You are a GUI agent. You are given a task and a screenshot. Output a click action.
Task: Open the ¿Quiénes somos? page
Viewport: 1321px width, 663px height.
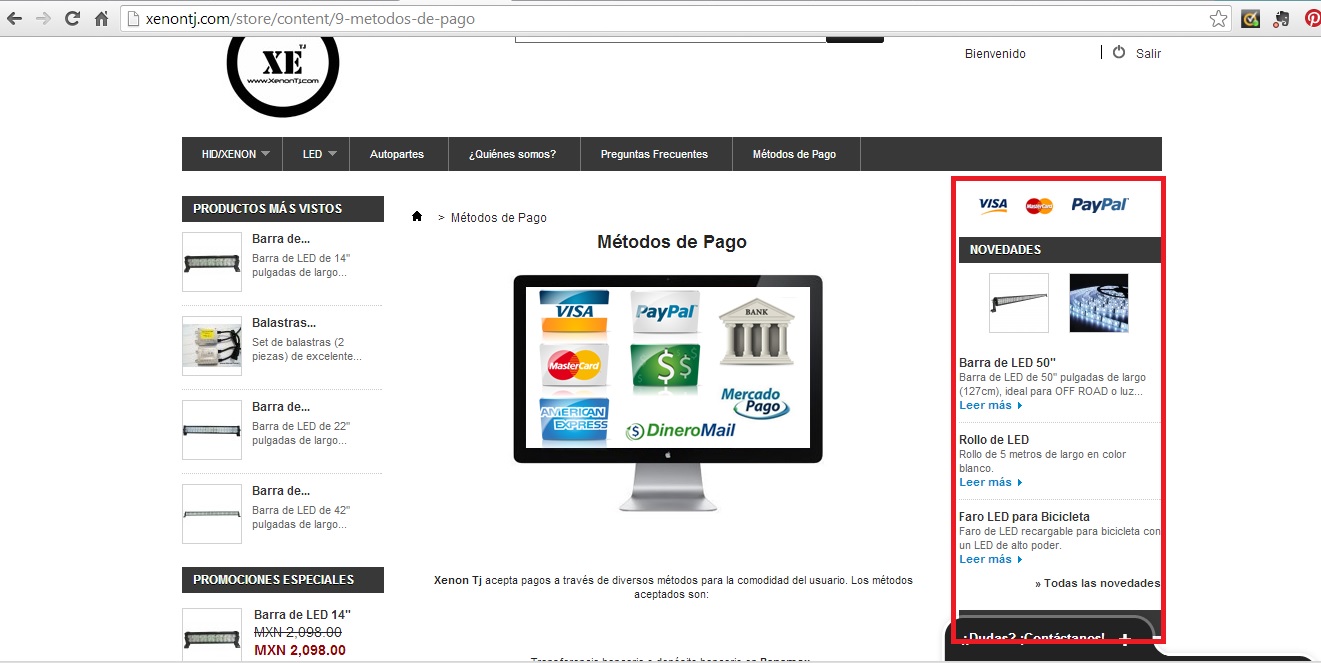[512, 154]
